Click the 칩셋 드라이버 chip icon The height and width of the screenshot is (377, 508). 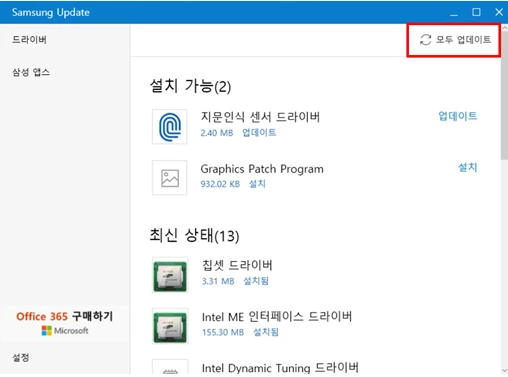pyautogui.click(x=170, y=275)
